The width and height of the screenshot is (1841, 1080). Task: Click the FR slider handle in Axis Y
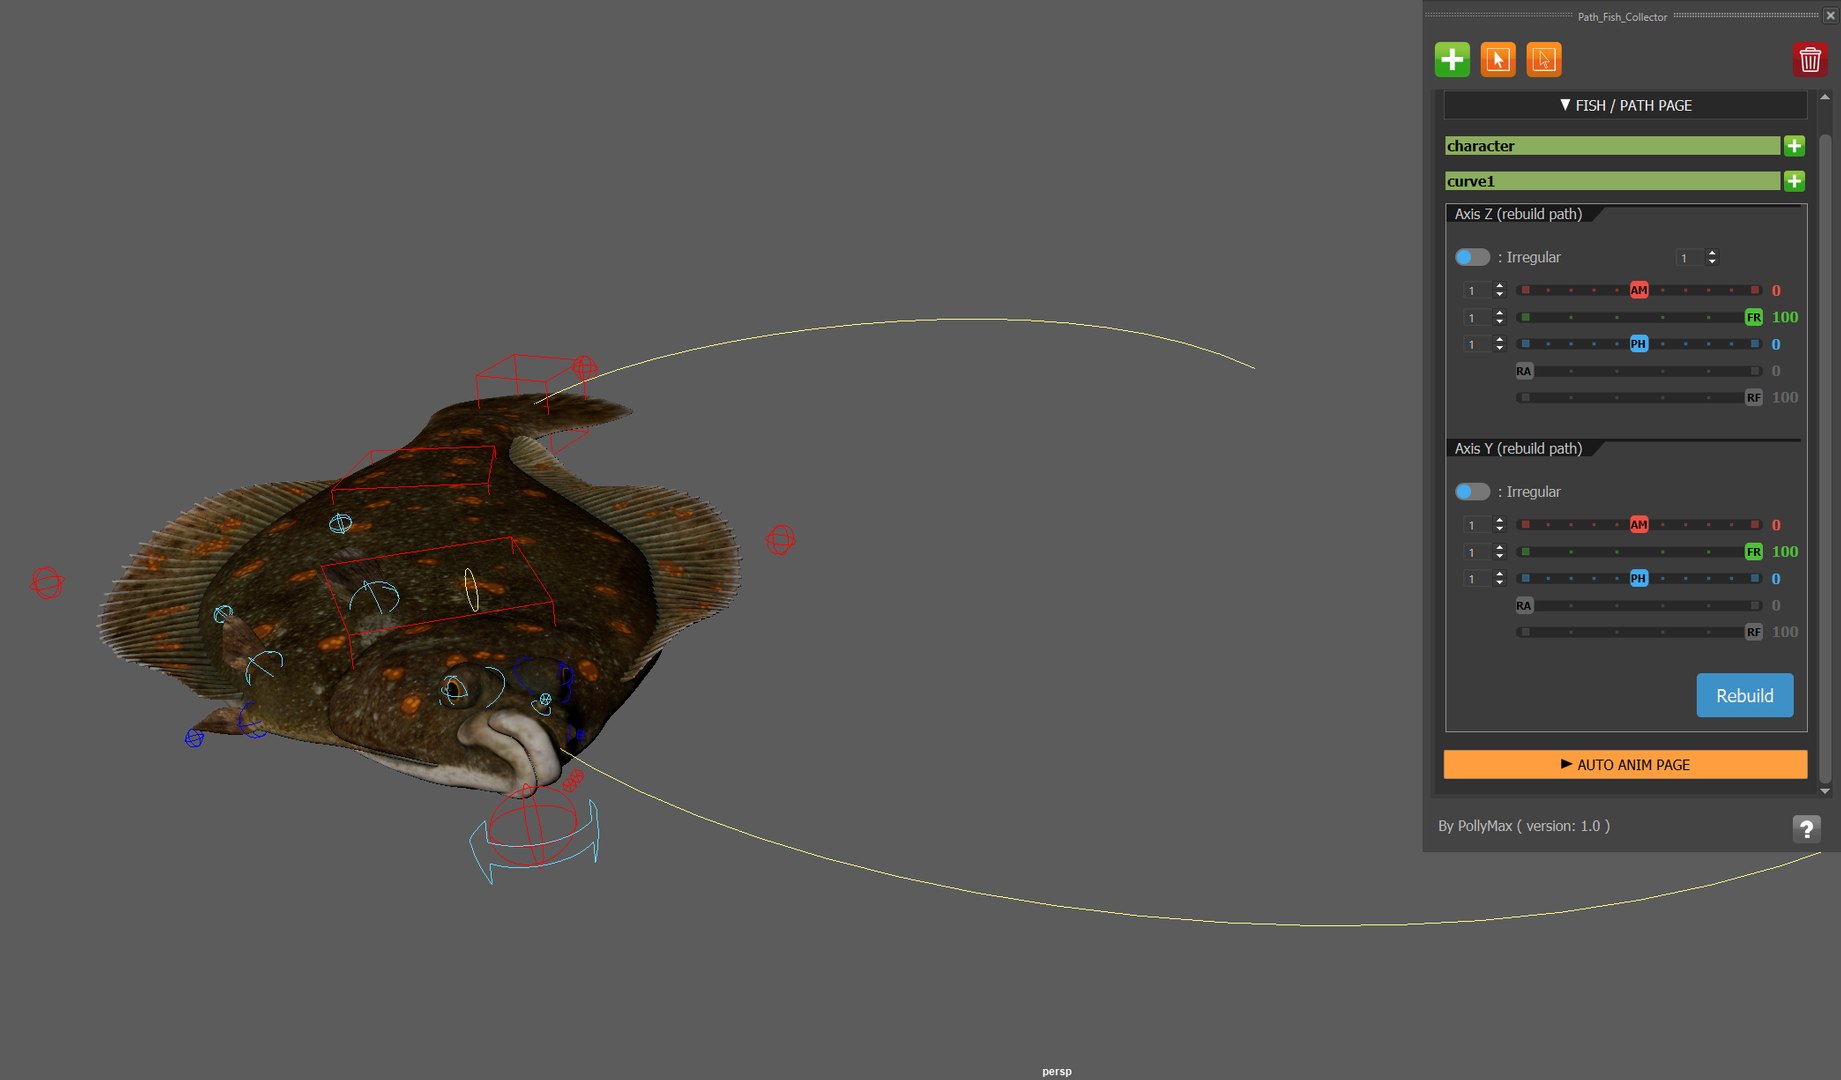click(x=1753, y=552)
